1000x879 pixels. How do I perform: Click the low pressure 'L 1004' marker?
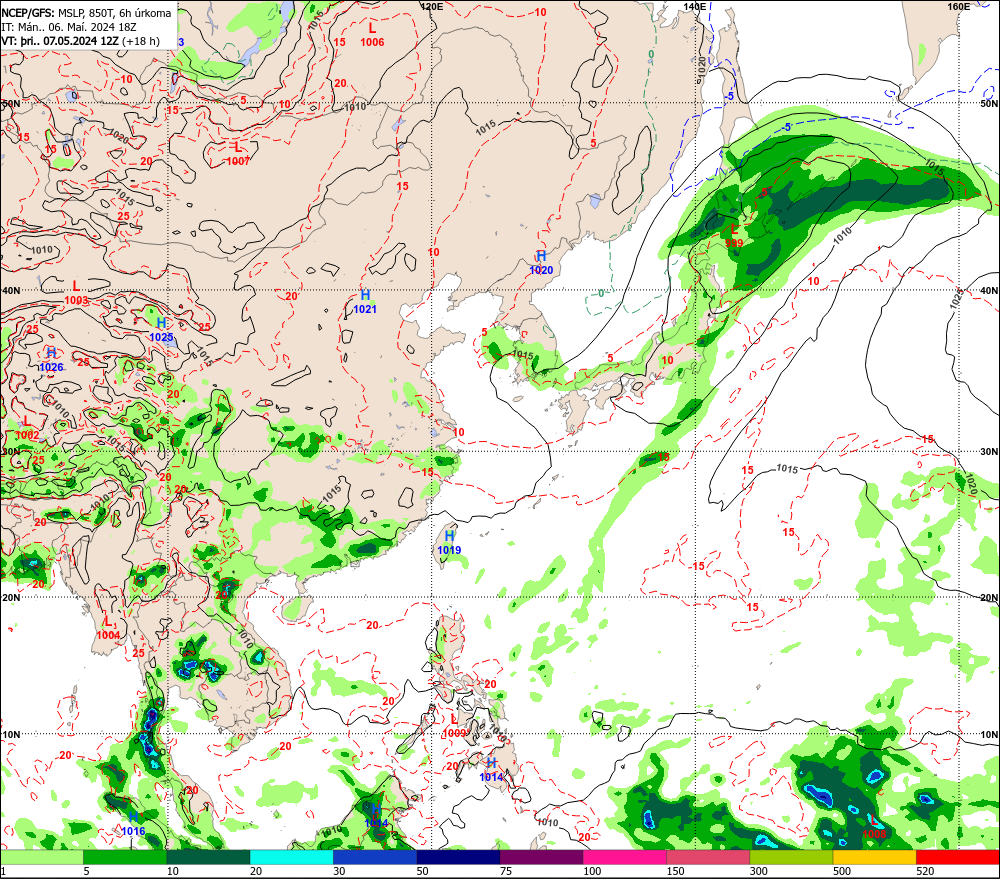pos(108,628)
